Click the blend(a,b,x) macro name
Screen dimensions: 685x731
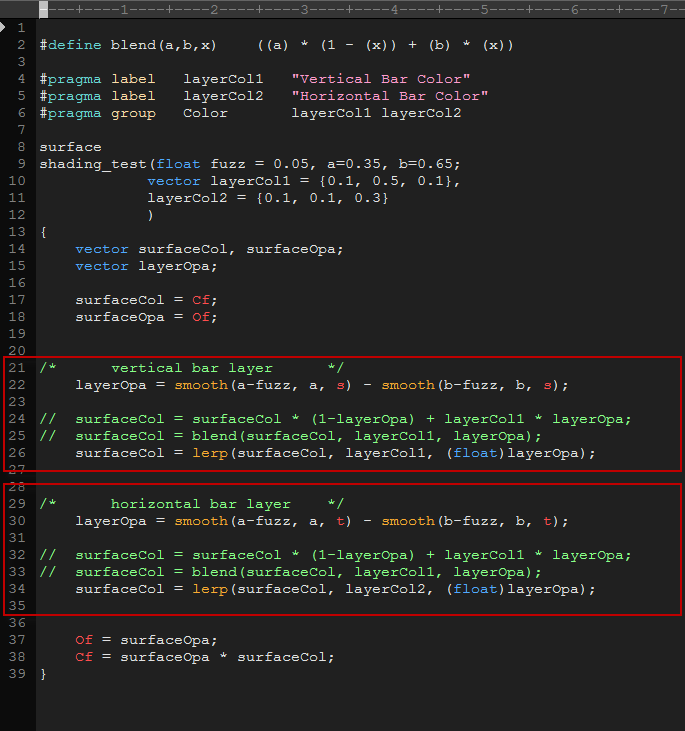pyautogui.click(x=164, y=45)
